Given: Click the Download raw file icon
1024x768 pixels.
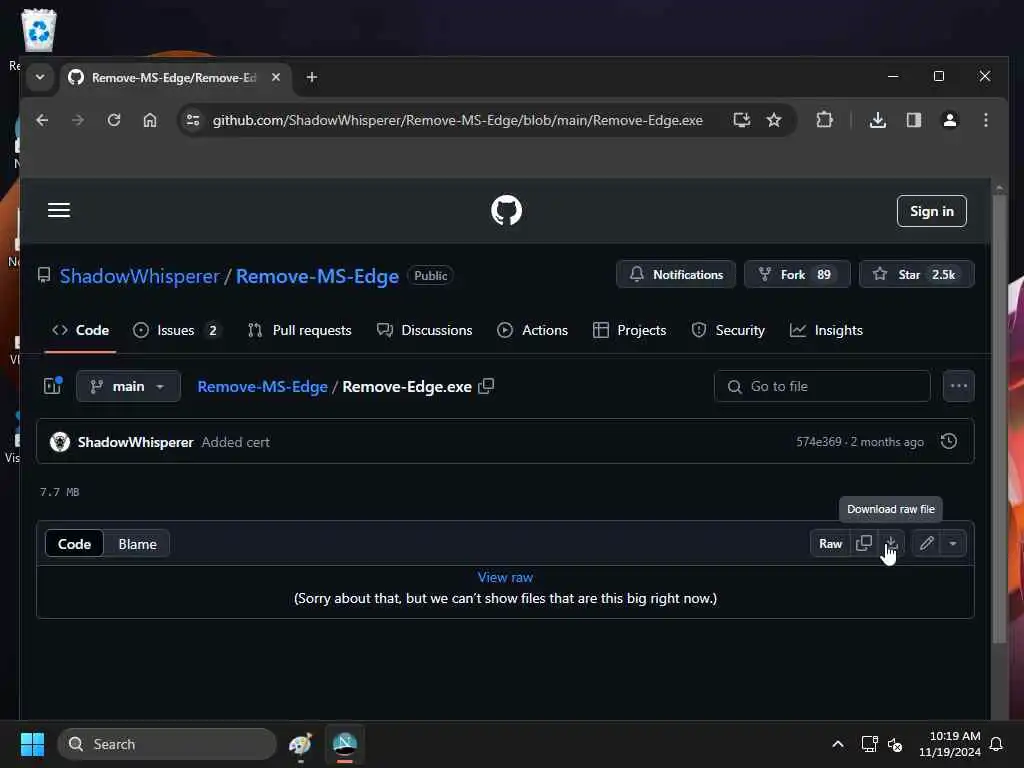Looking at the screenshot, I should 891,543.
